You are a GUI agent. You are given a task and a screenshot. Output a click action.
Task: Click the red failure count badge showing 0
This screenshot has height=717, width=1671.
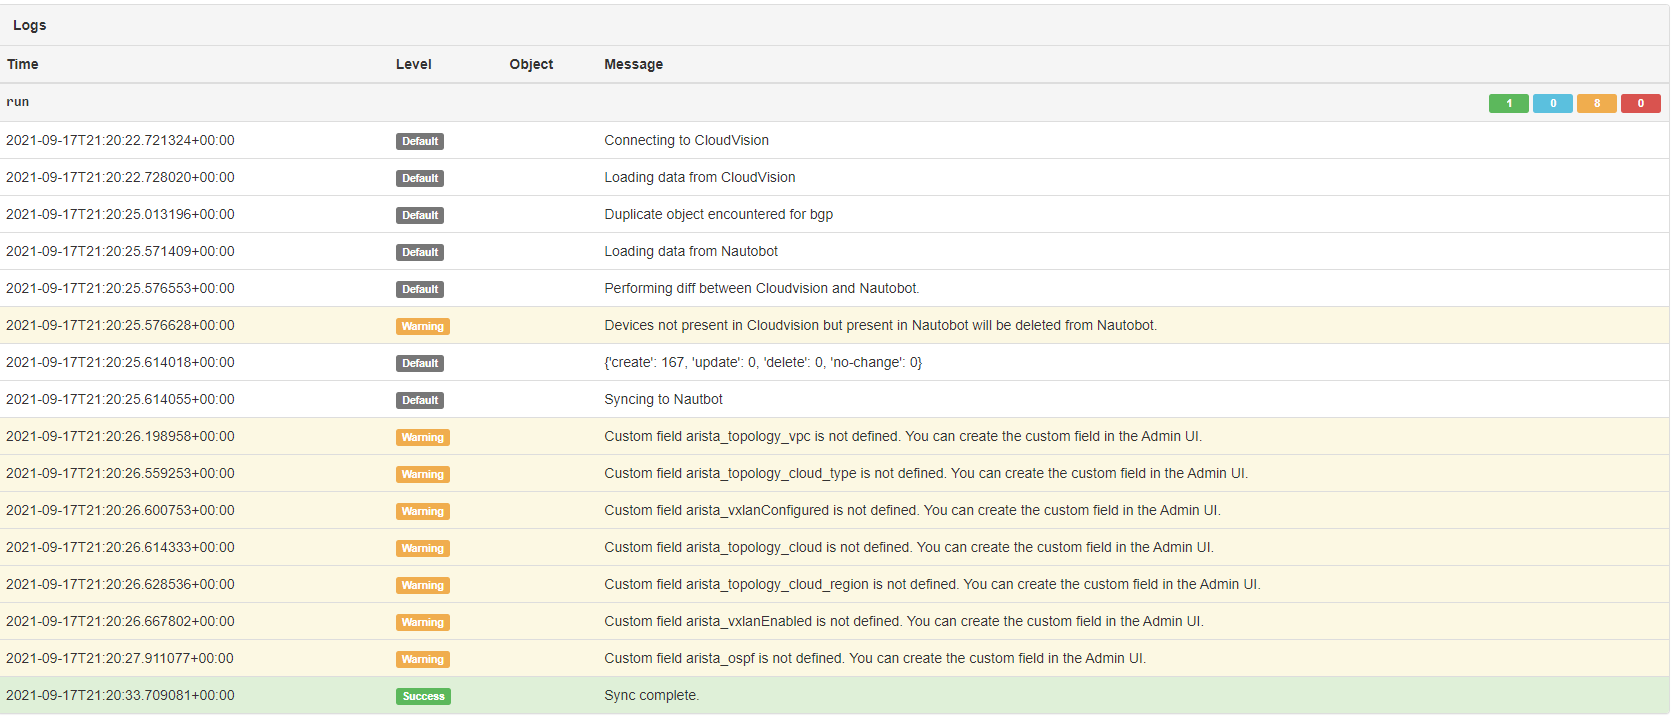pyautogui.click(x=1641, y=103)
